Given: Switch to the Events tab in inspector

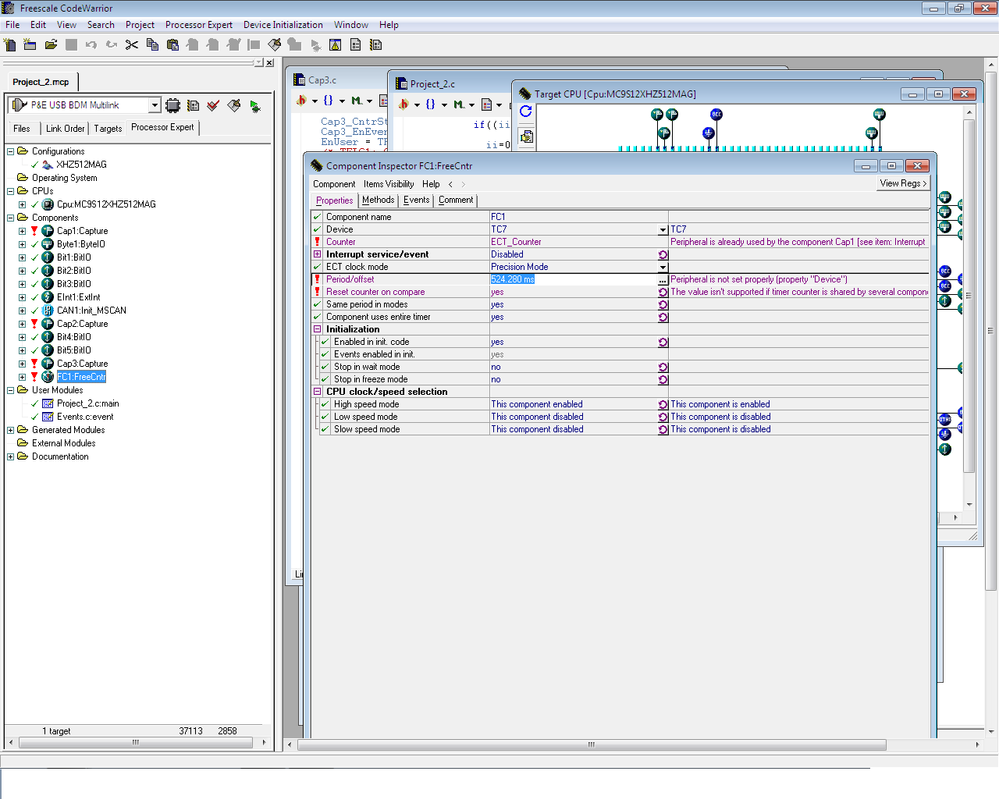Looking at the screenshot, I should tap(416, 200).
